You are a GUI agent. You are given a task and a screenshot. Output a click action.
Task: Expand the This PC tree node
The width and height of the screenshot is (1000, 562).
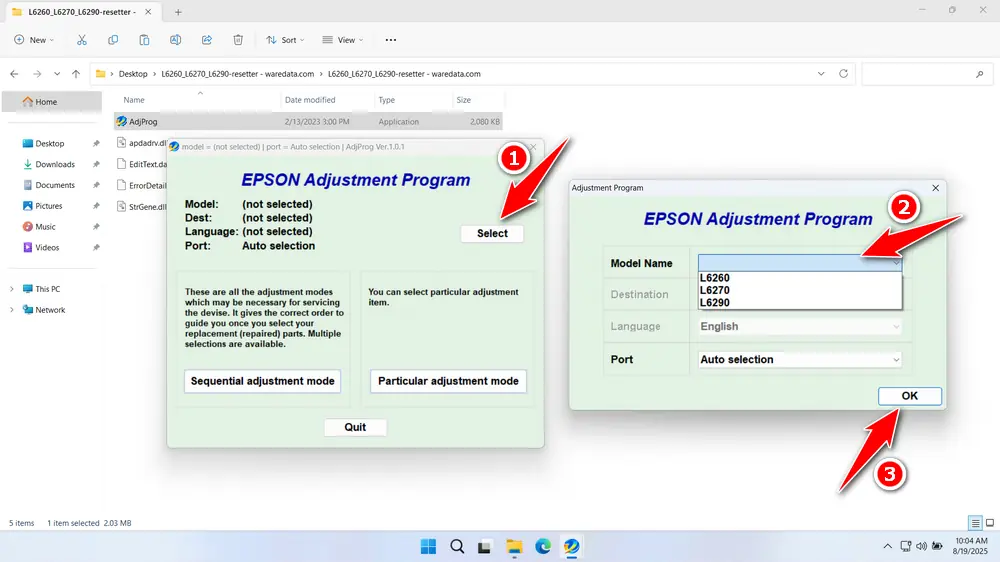pyautogui.click(x=11, y=289)
